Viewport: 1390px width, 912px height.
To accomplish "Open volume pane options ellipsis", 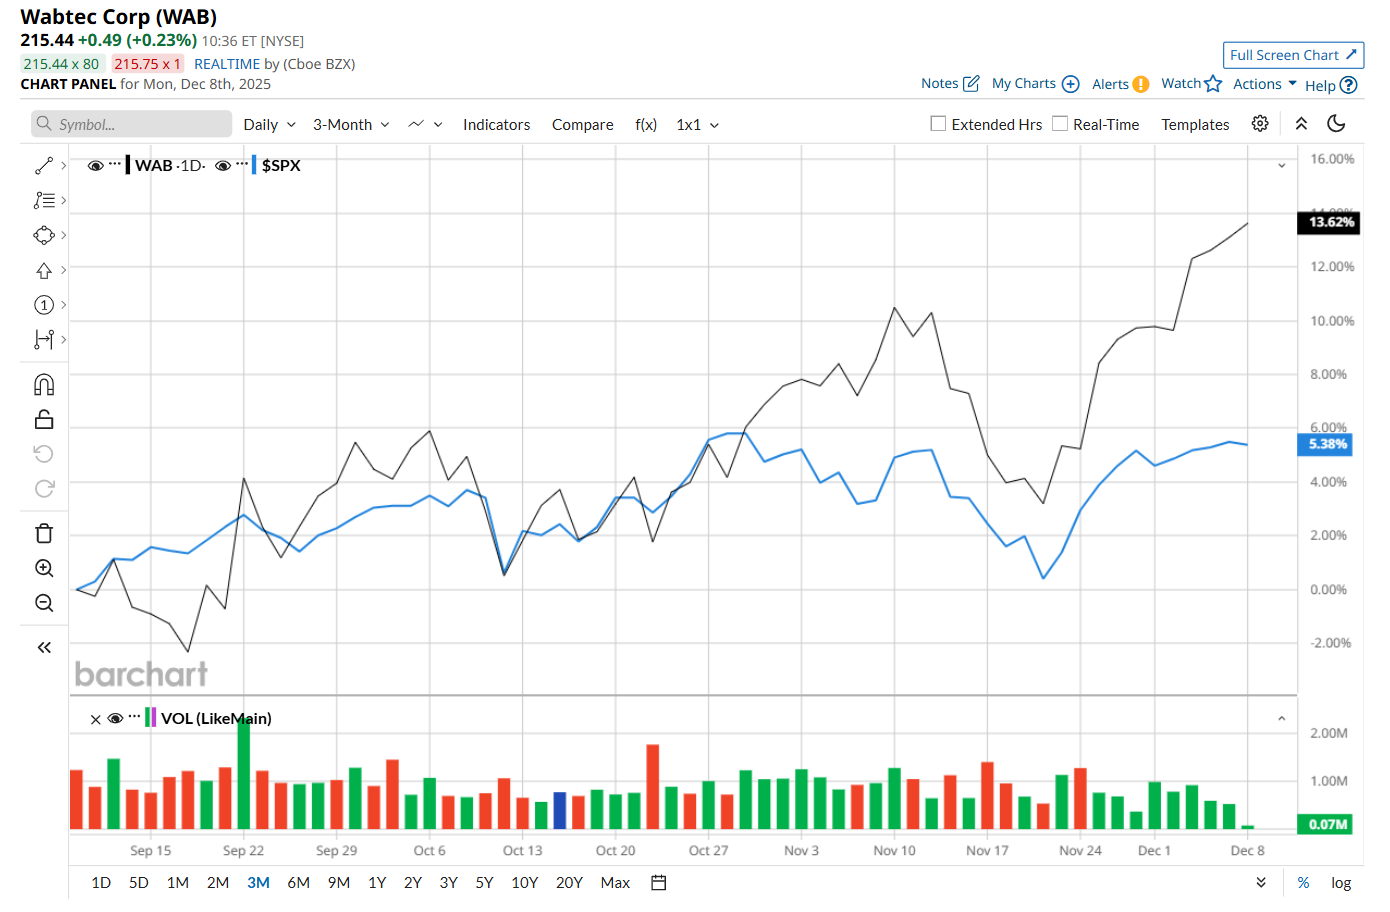I will pos(135,715).
